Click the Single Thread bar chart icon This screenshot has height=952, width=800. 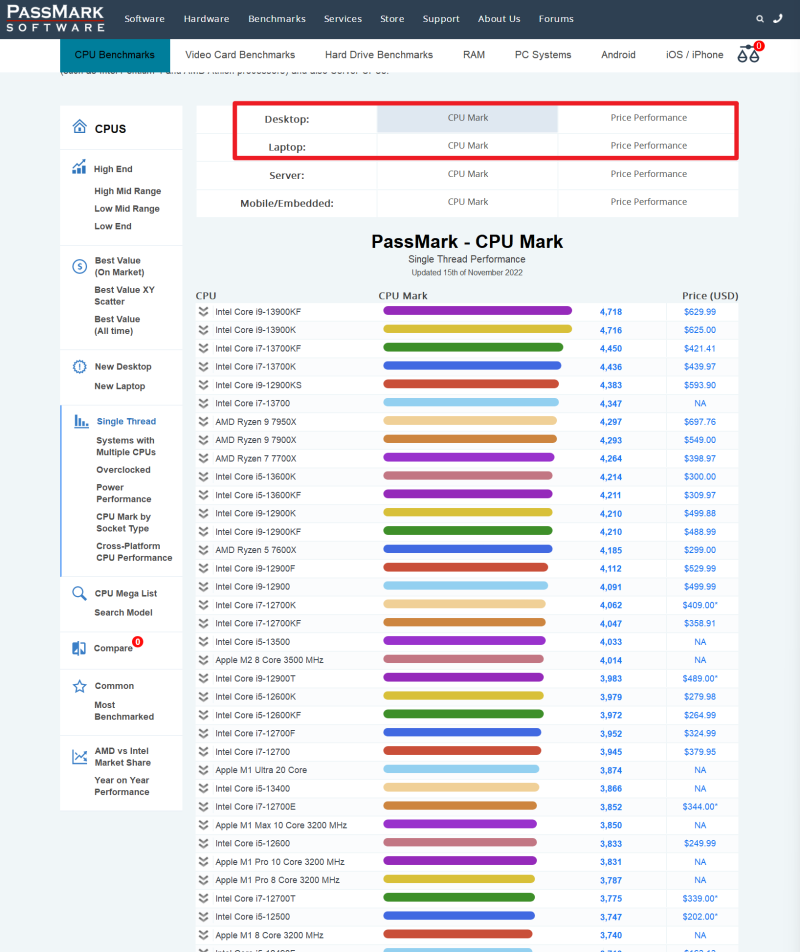click(81, 421)
